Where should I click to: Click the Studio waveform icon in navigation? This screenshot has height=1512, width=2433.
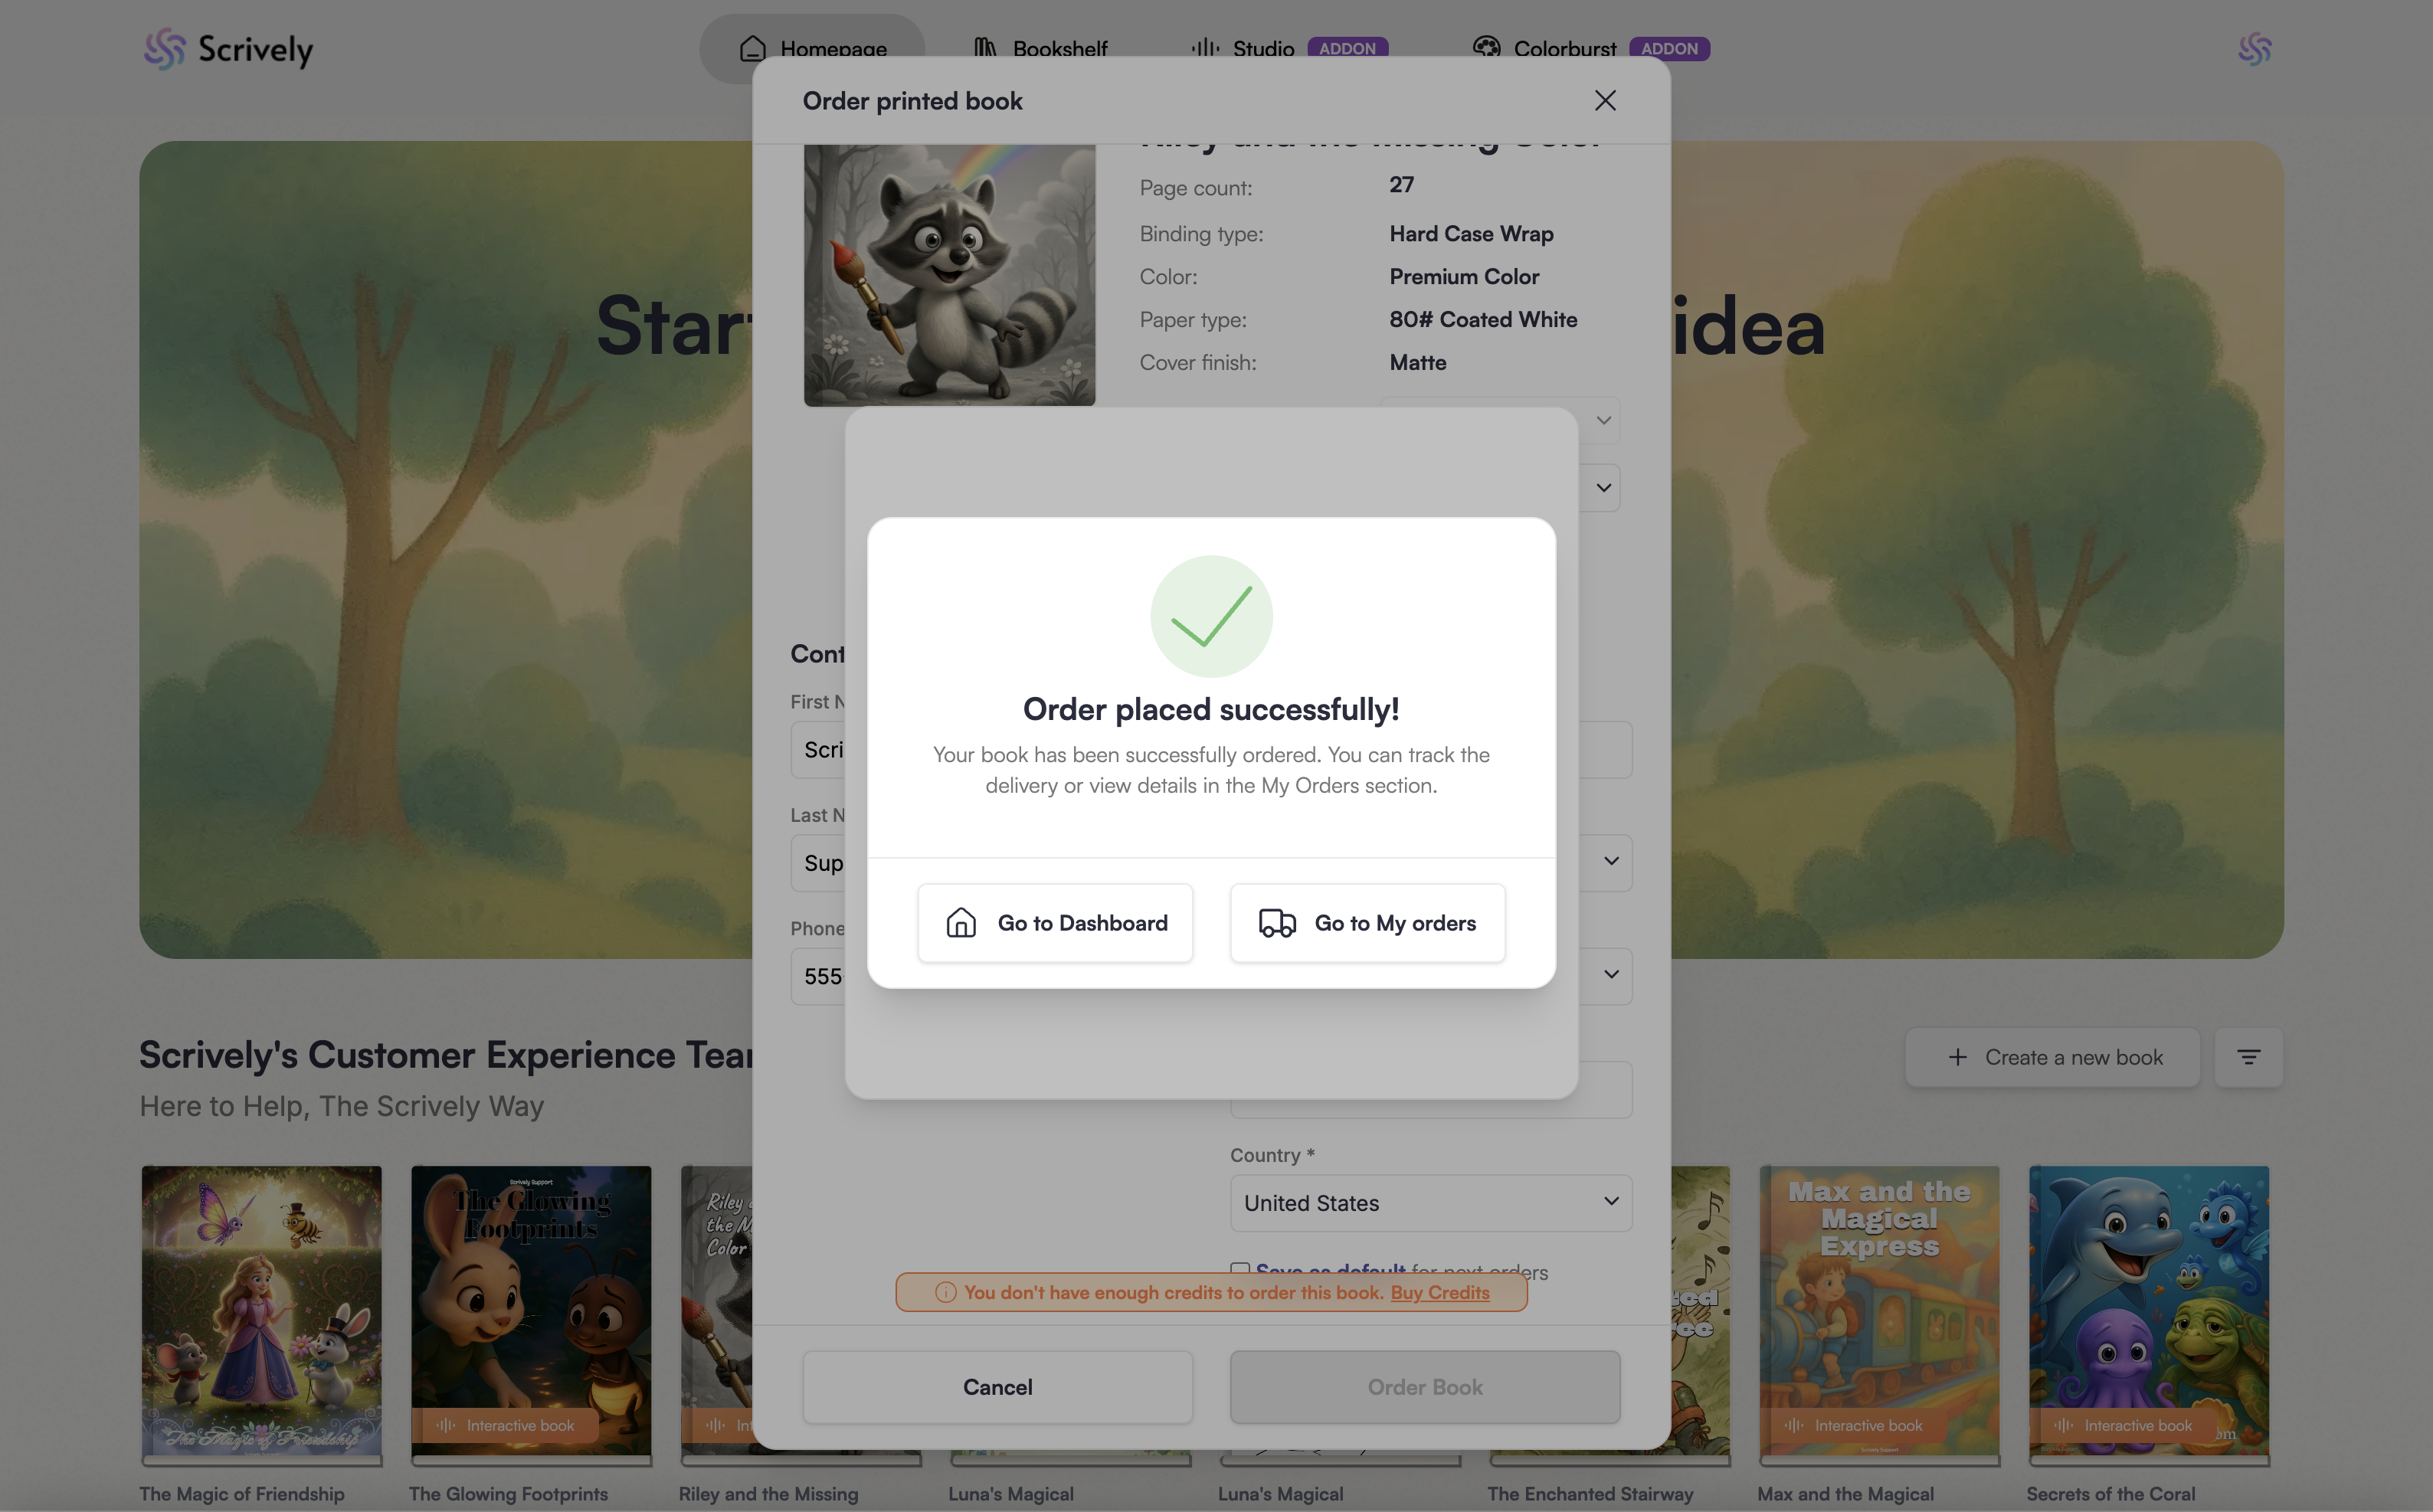[1205, 48]
